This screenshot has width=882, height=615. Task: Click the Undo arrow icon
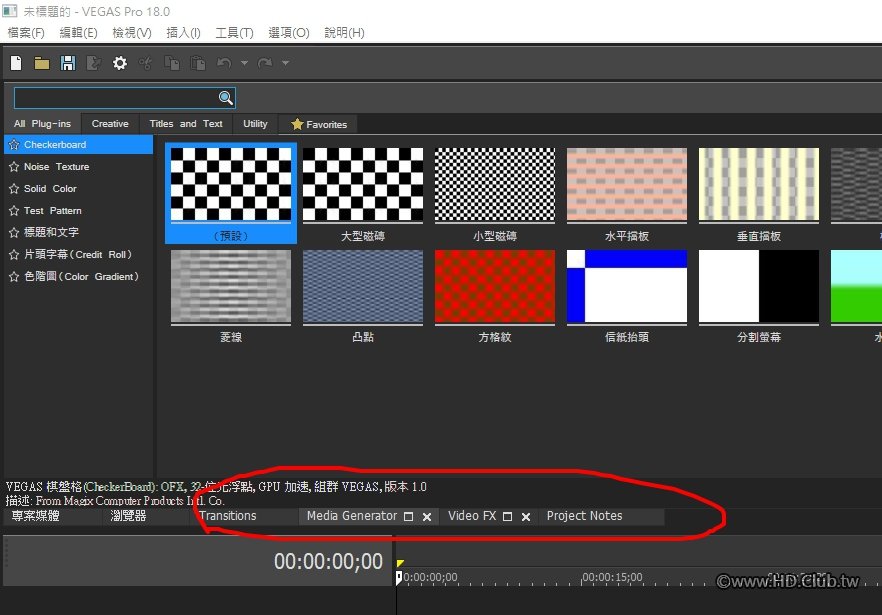[224, 63]
